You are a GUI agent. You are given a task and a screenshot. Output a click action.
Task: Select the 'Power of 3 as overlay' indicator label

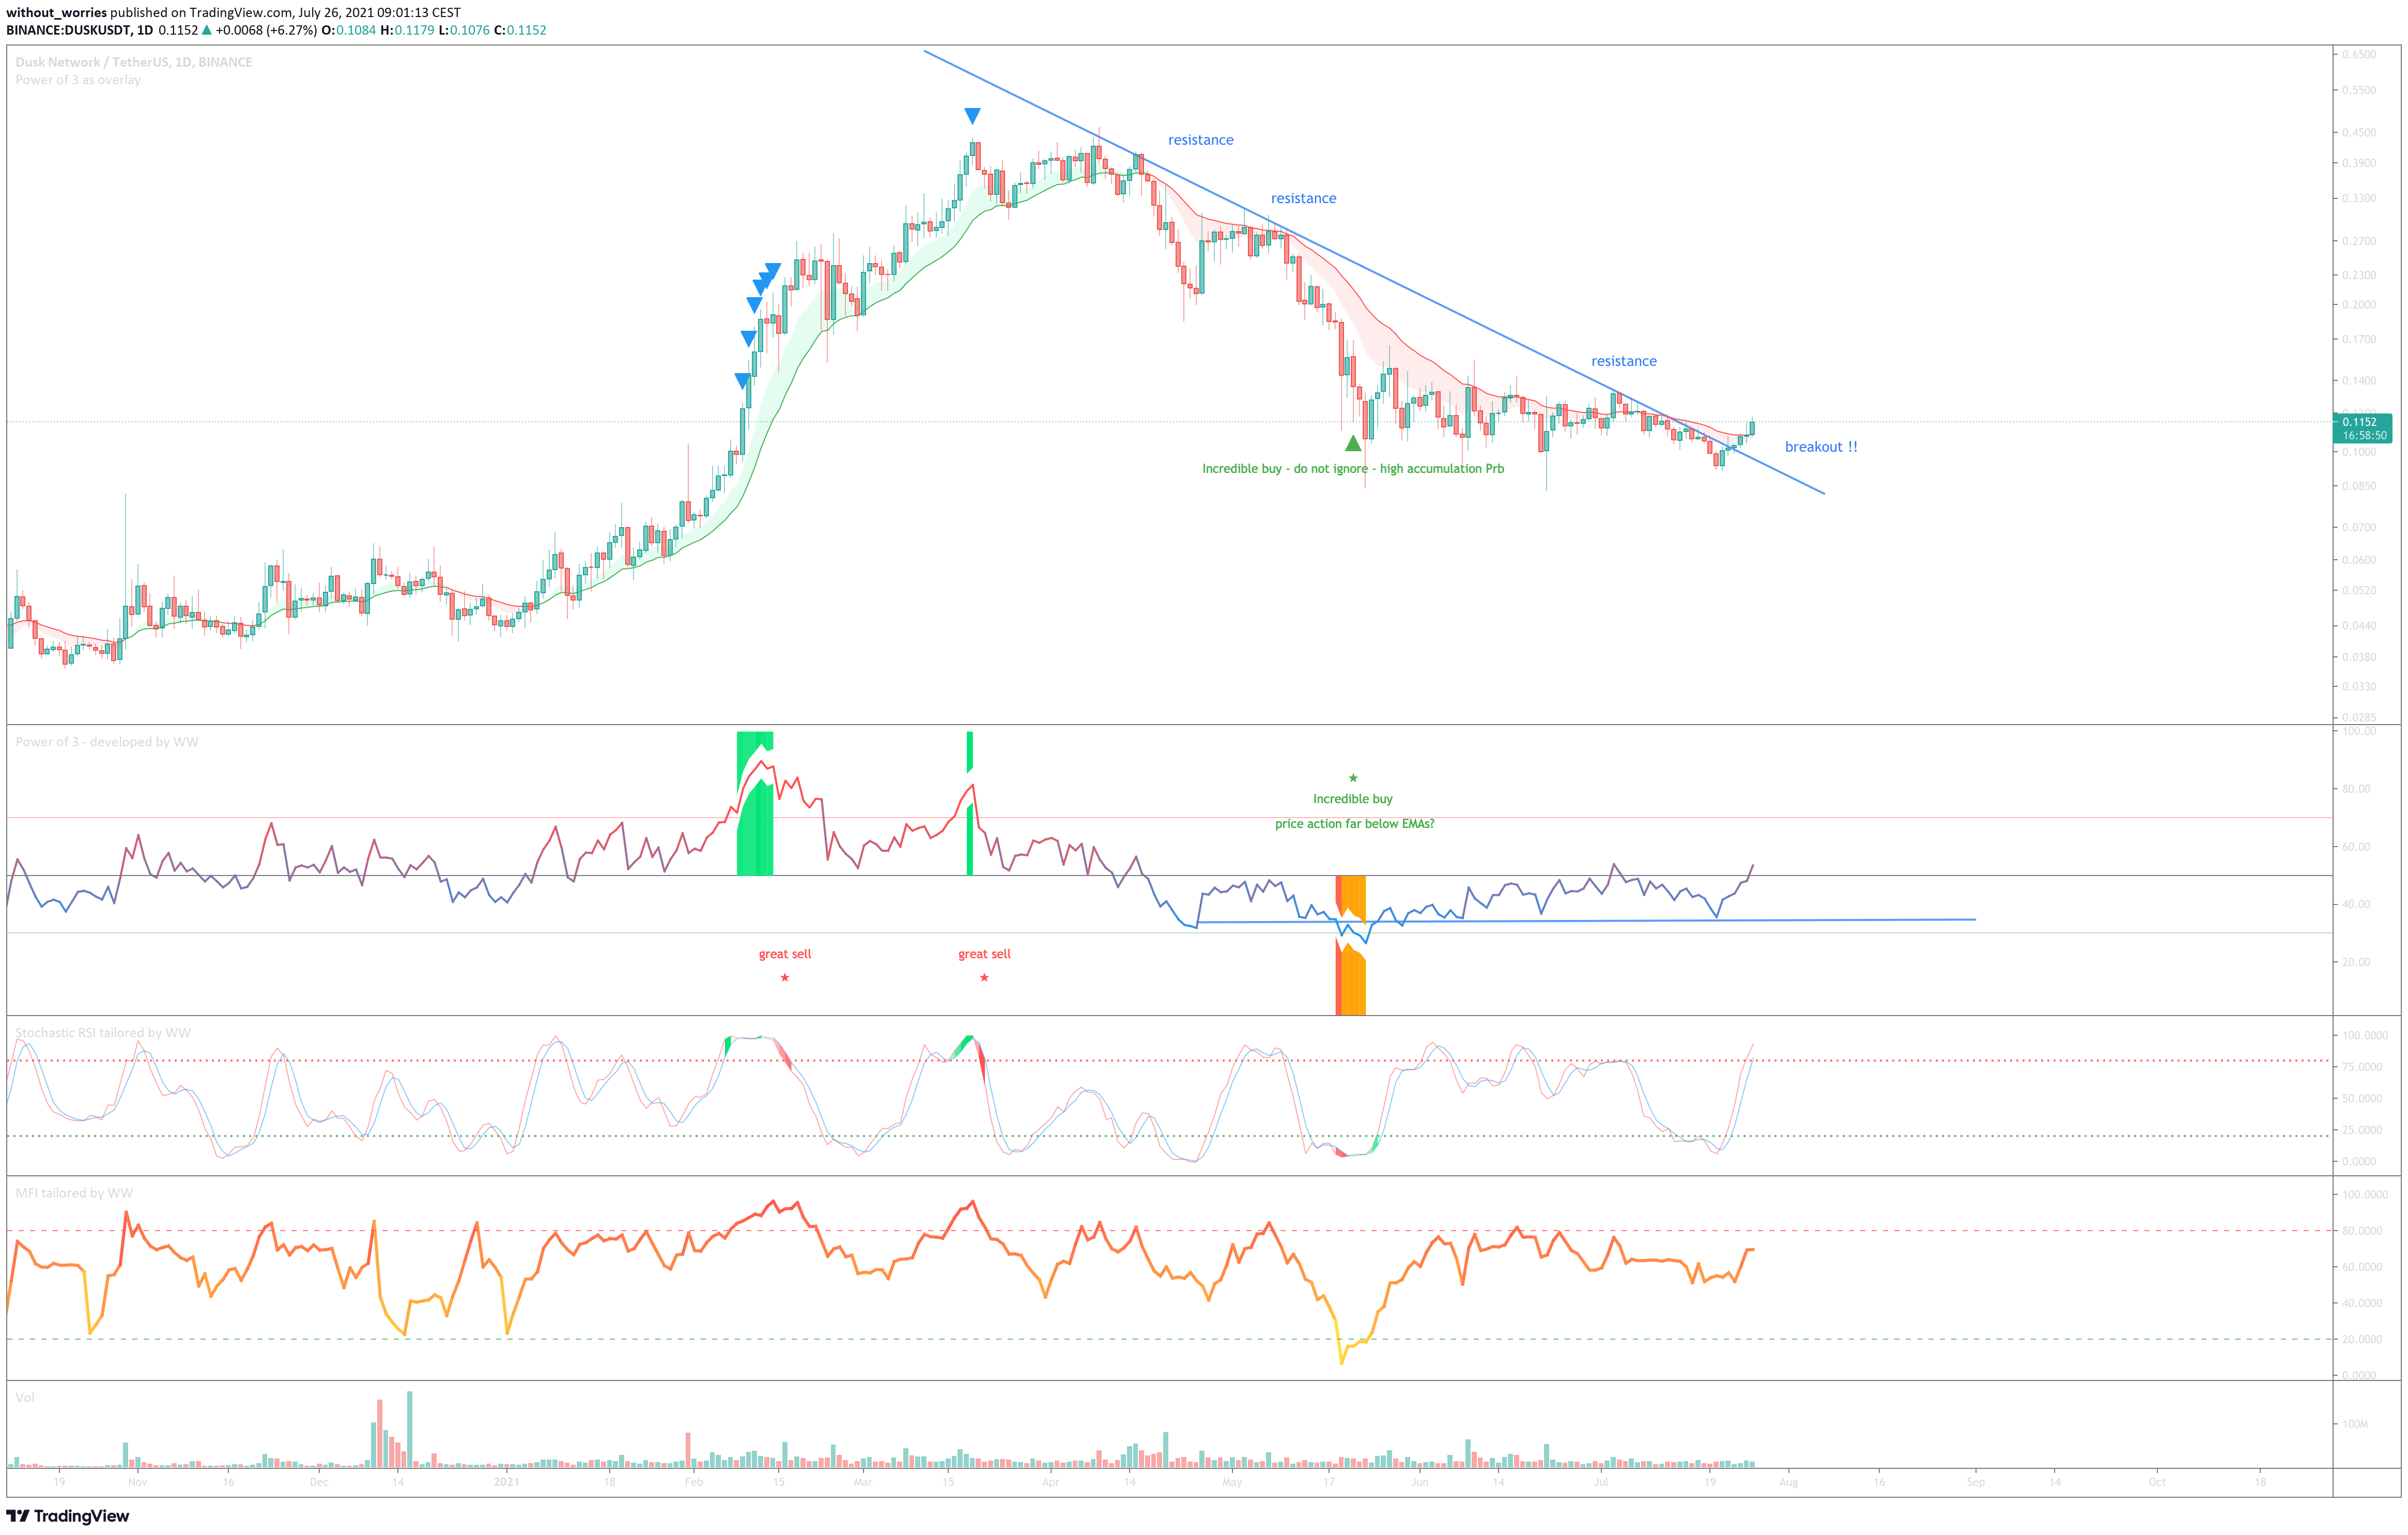78,80
